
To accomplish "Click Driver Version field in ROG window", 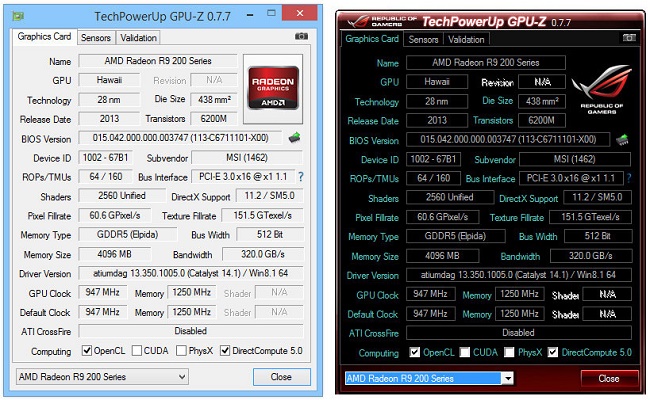I will [519, 275].
